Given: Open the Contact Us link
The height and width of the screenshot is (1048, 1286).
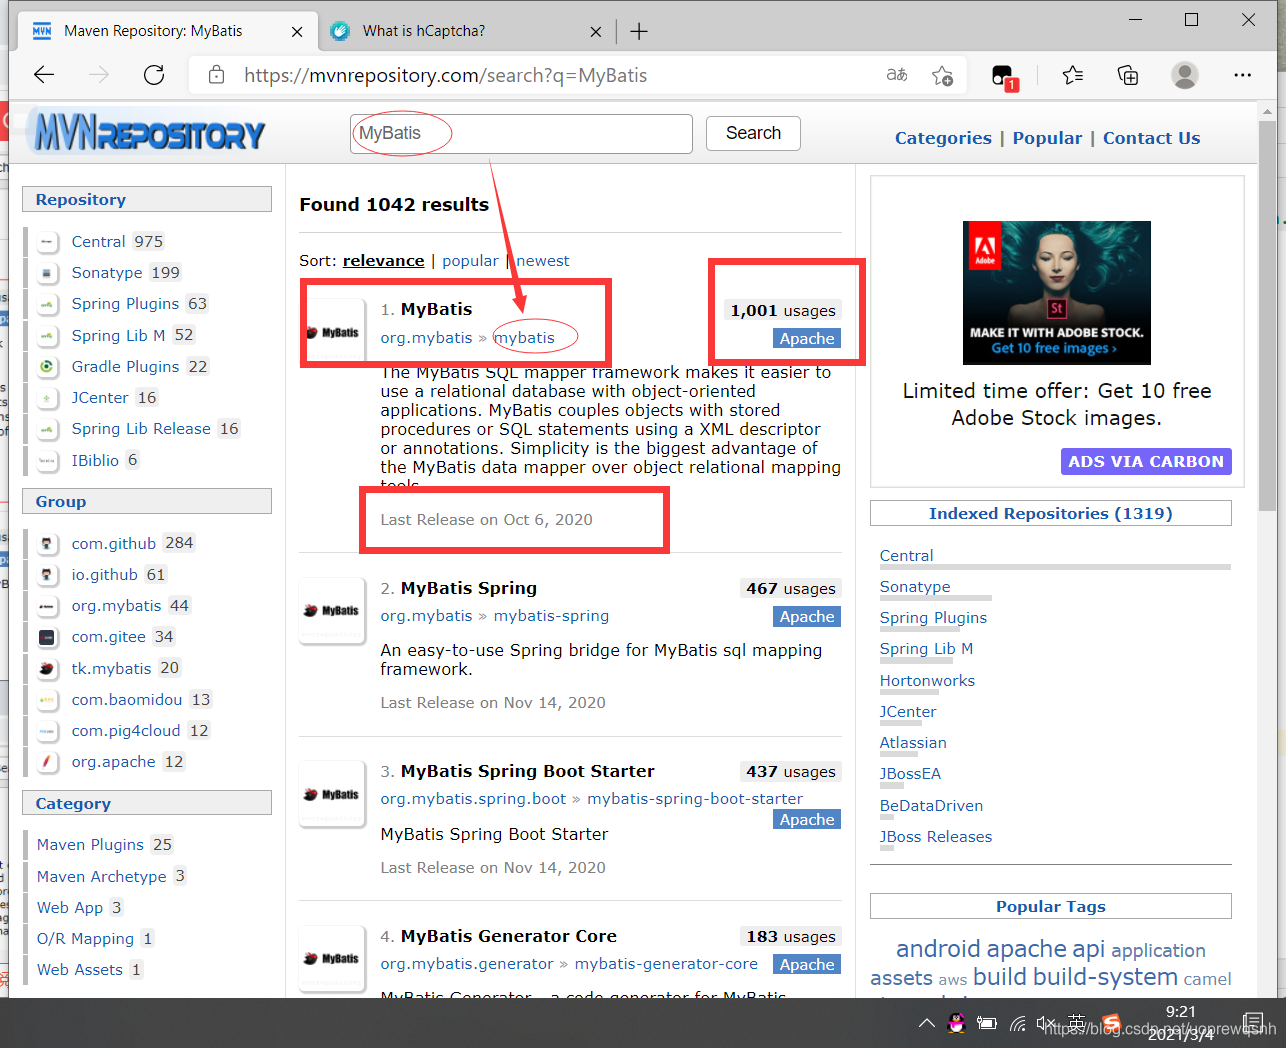Looking at the screenshot, I should 1151,138.
